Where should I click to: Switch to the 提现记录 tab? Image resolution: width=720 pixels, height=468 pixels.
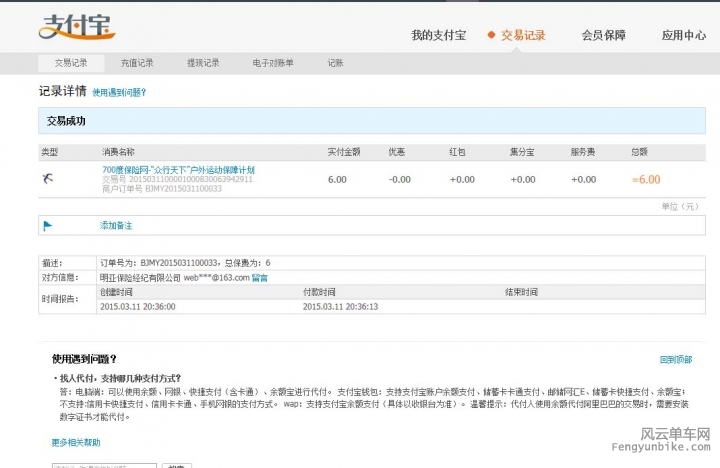tap(203, 63)
